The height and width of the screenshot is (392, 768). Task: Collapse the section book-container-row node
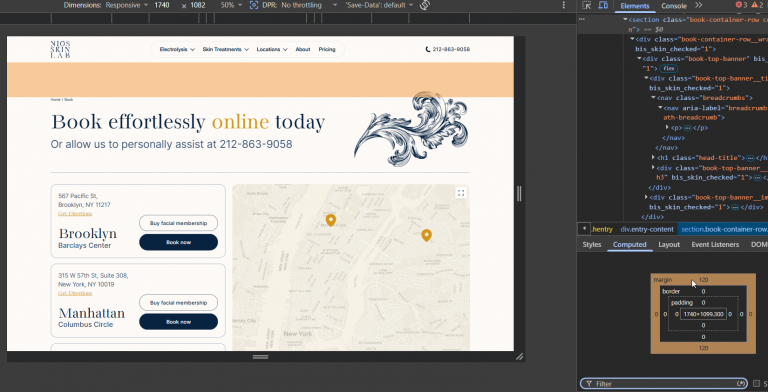[x=625, y=20]
